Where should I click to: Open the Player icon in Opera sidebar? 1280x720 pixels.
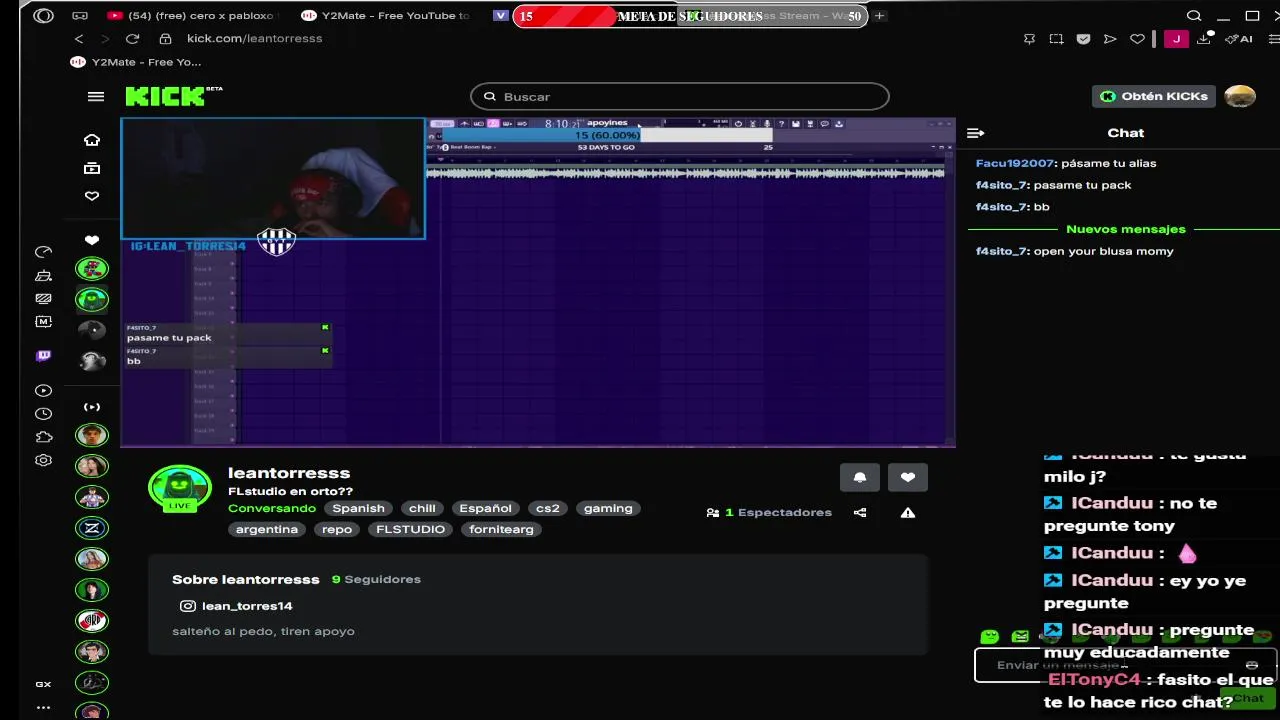click(43, 391)
